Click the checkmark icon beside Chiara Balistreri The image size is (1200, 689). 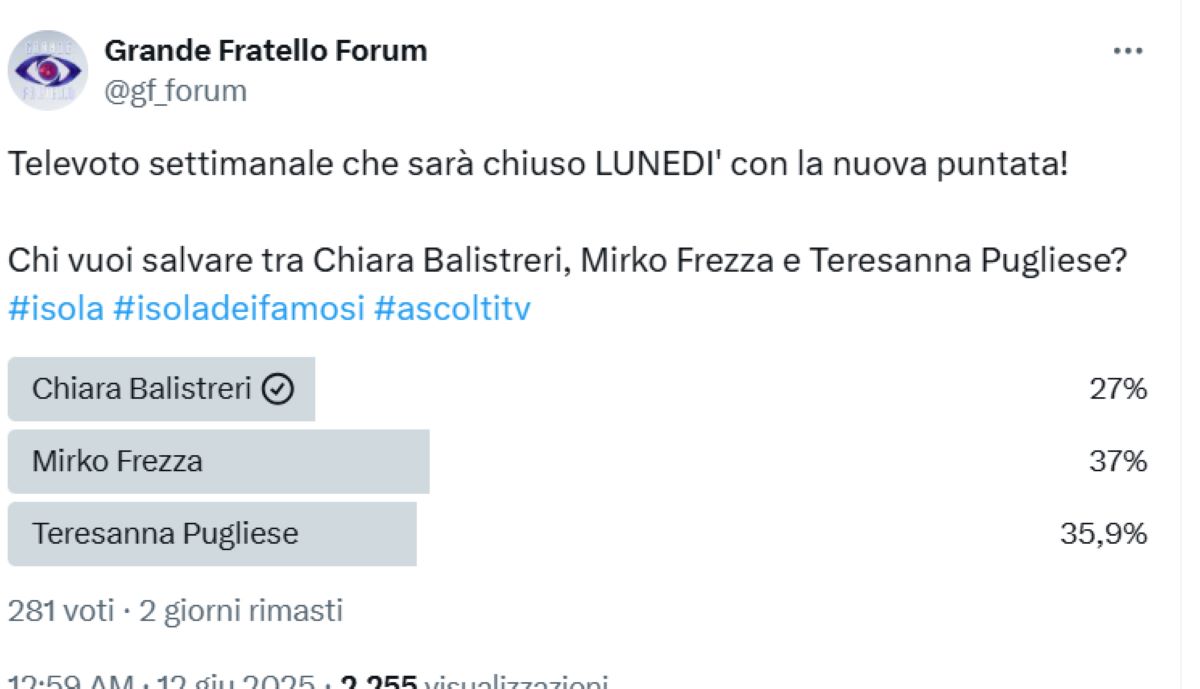point(277,390)
